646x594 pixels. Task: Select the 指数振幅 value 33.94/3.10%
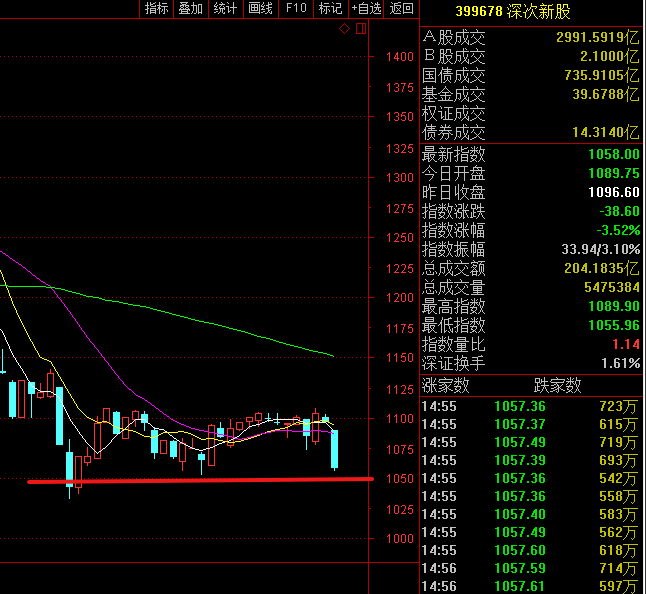[x=601, y=249]
